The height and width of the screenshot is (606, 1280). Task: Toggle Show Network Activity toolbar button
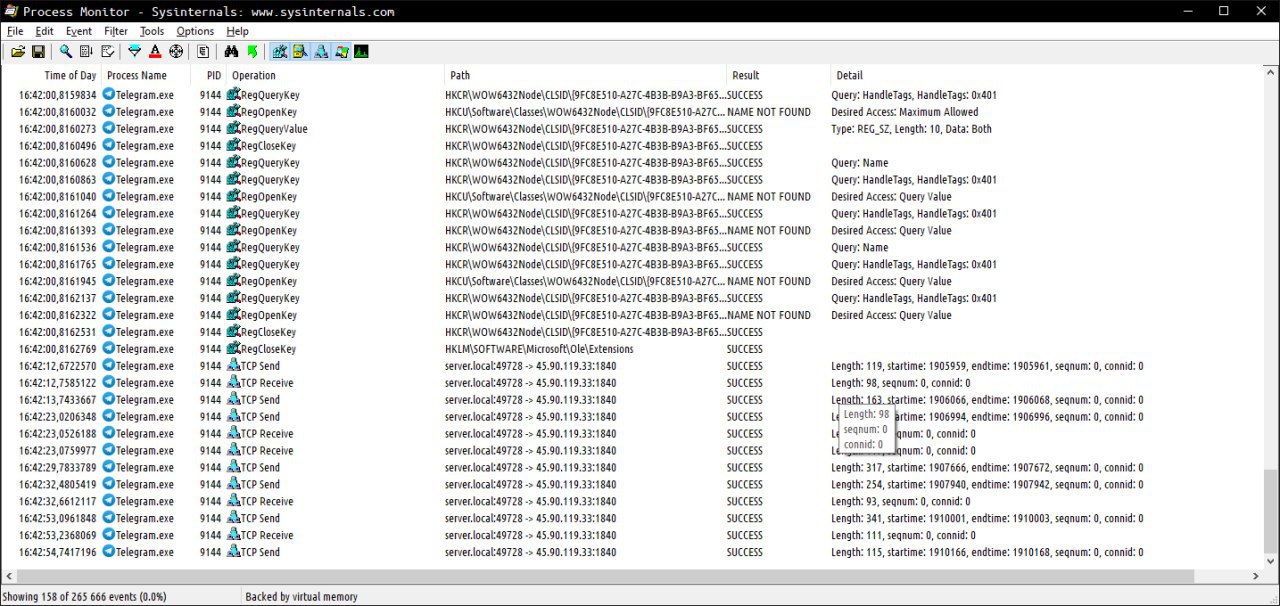click(x=321, y=51)
